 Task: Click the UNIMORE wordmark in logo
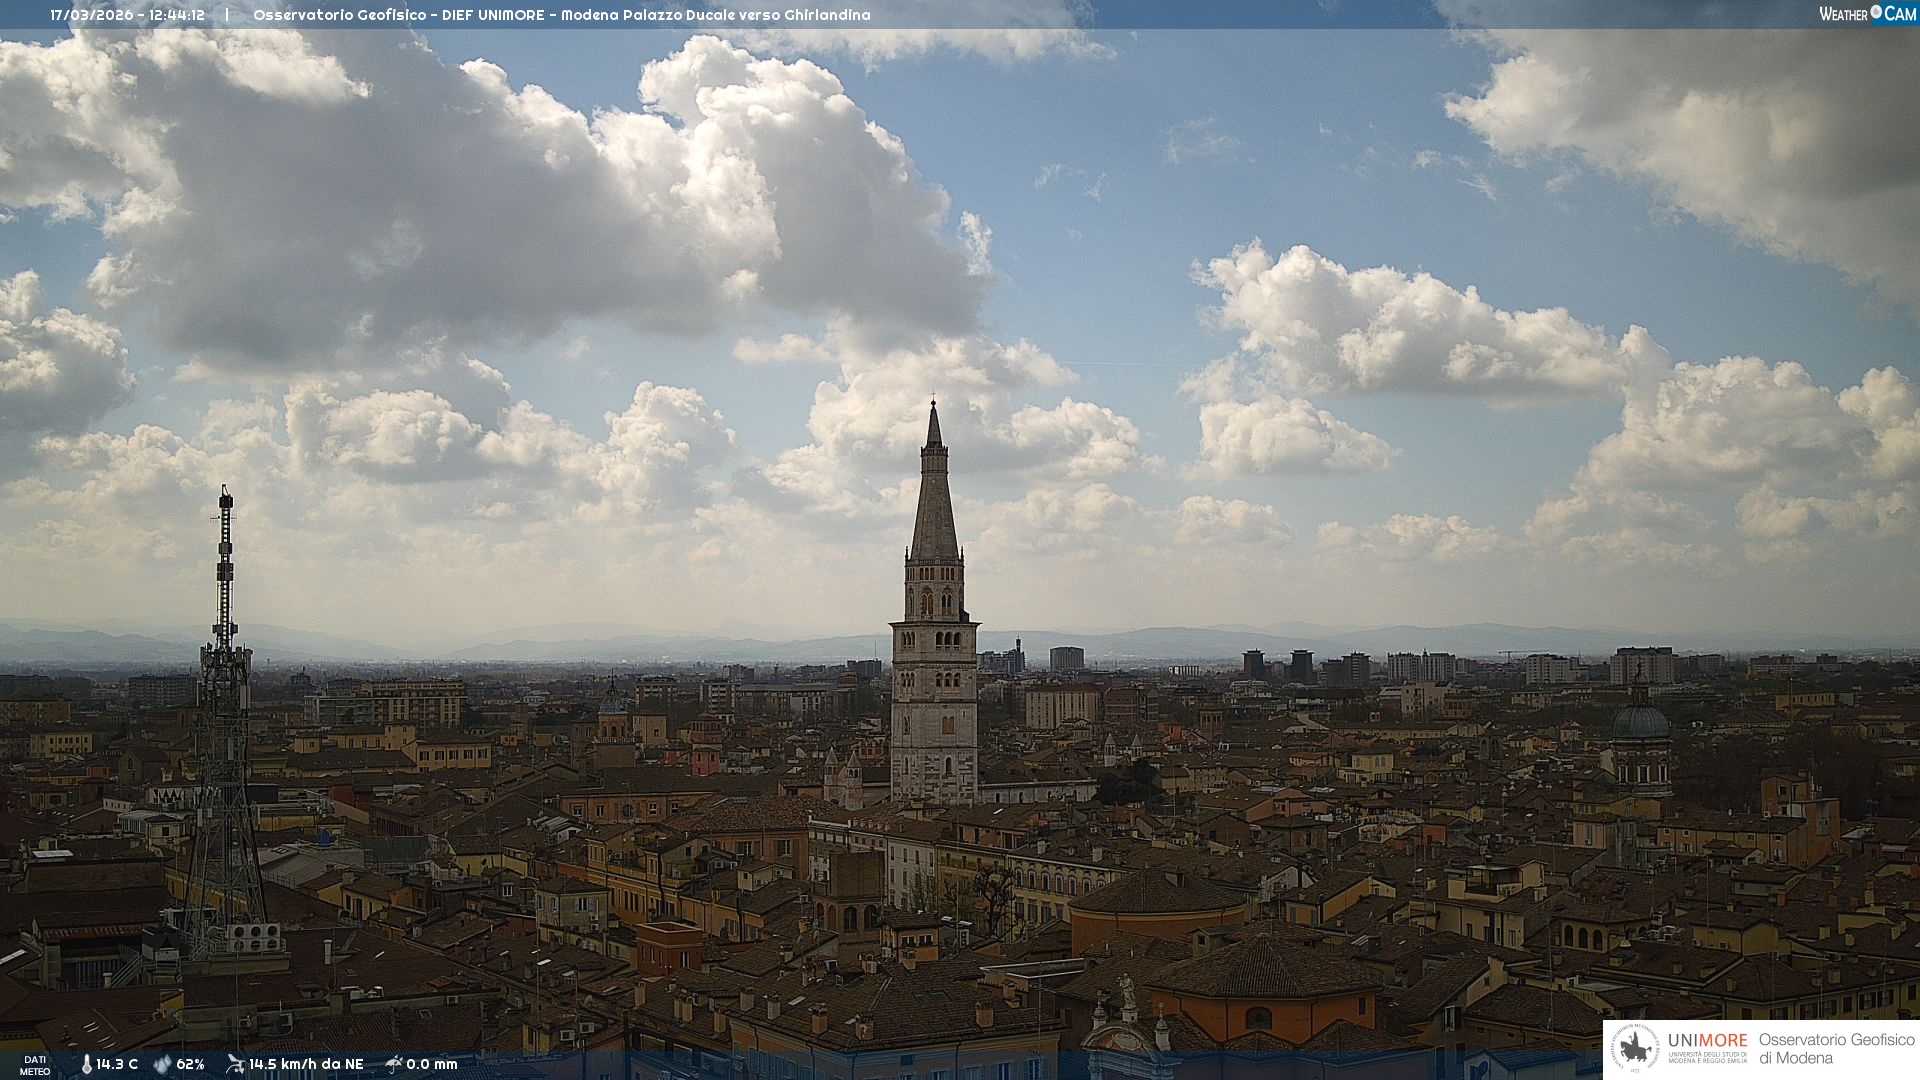click(x=1707, y=1040)
